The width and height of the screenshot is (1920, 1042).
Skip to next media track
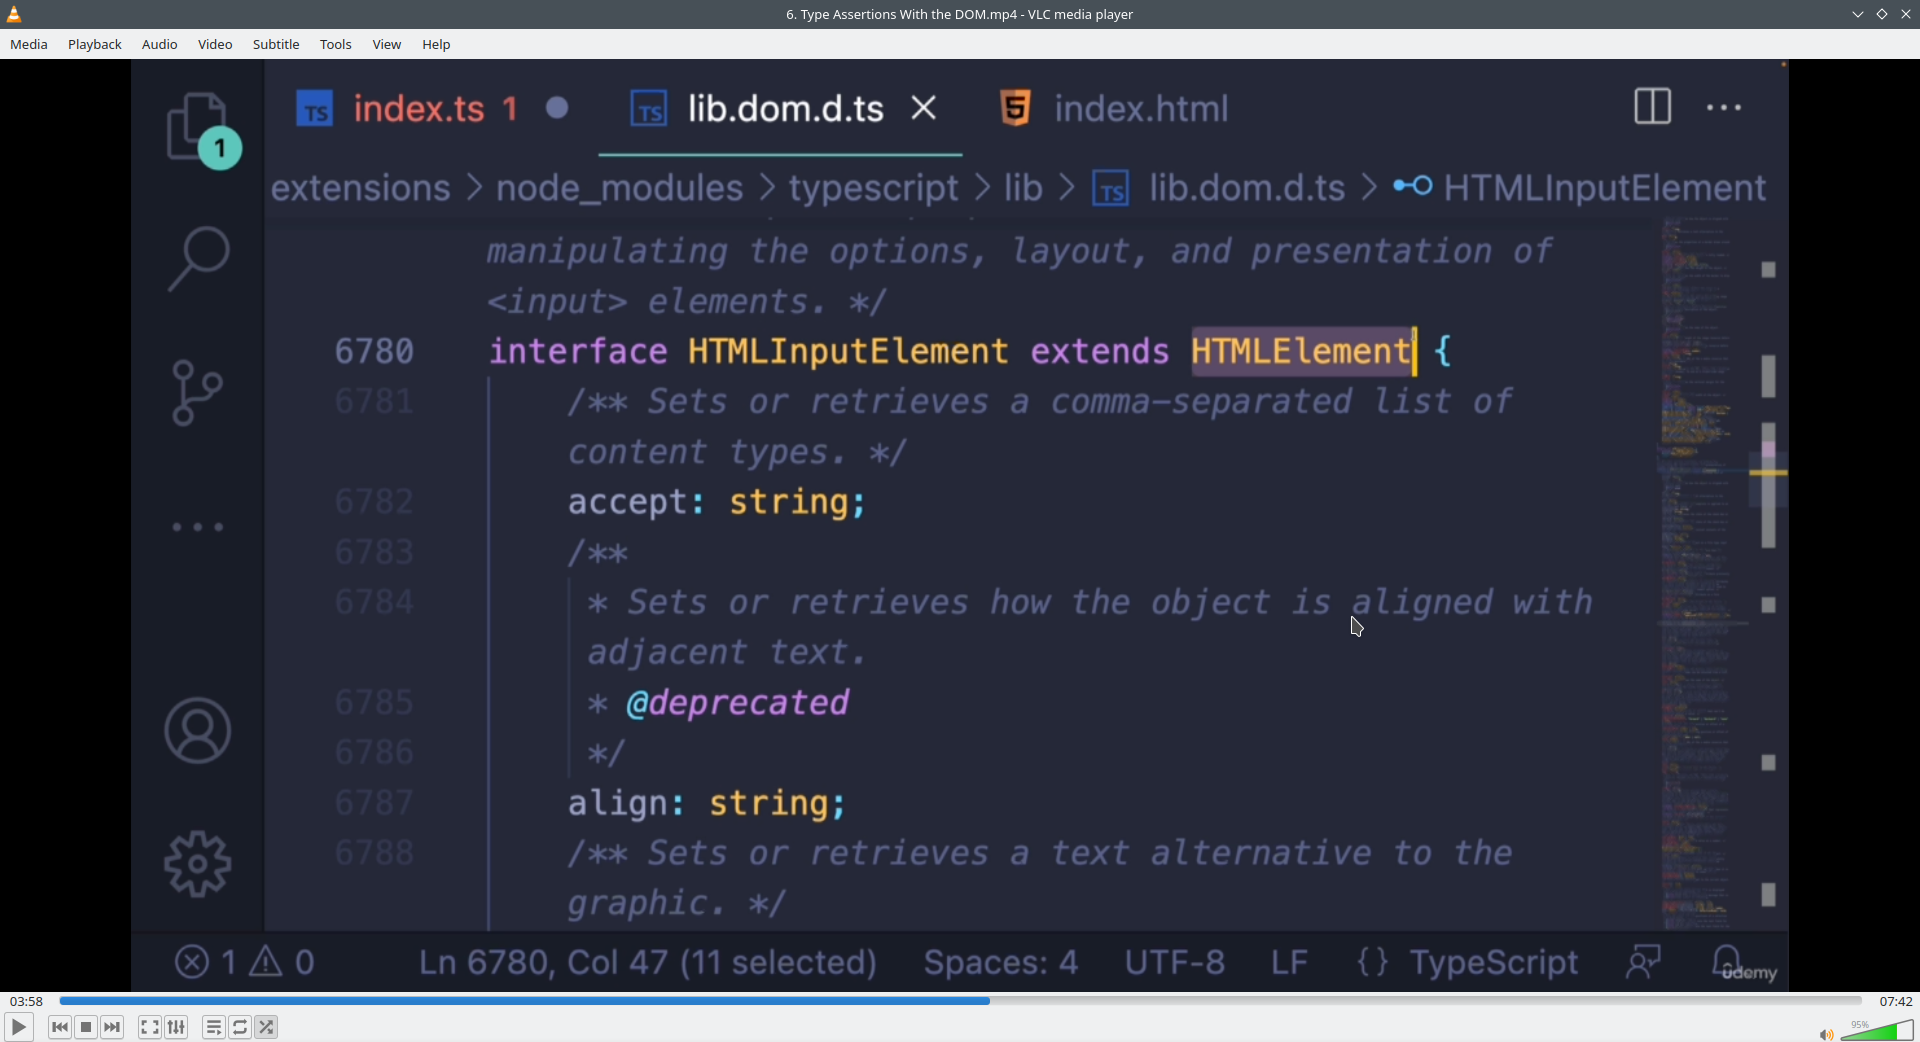tap(112, 1027)
